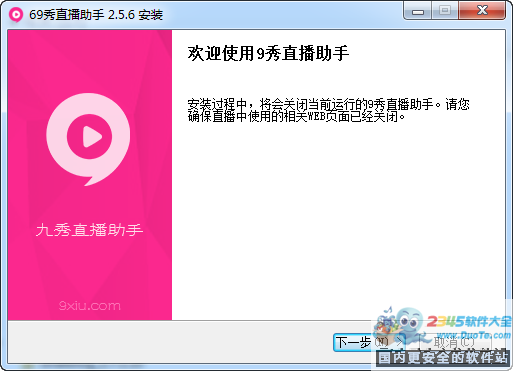
Task: Close the 69秀直播助手 installer window
Action: click(482, 11)
